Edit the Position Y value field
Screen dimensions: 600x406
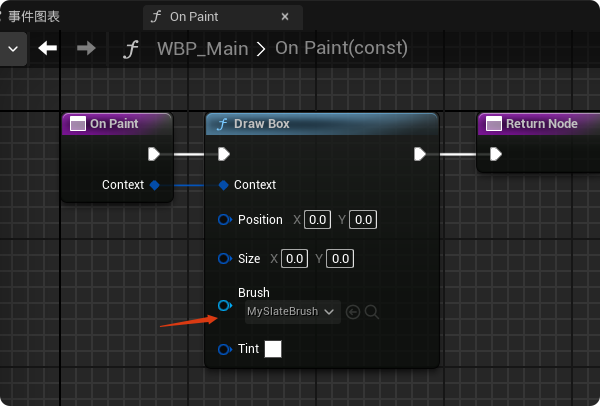363,220
